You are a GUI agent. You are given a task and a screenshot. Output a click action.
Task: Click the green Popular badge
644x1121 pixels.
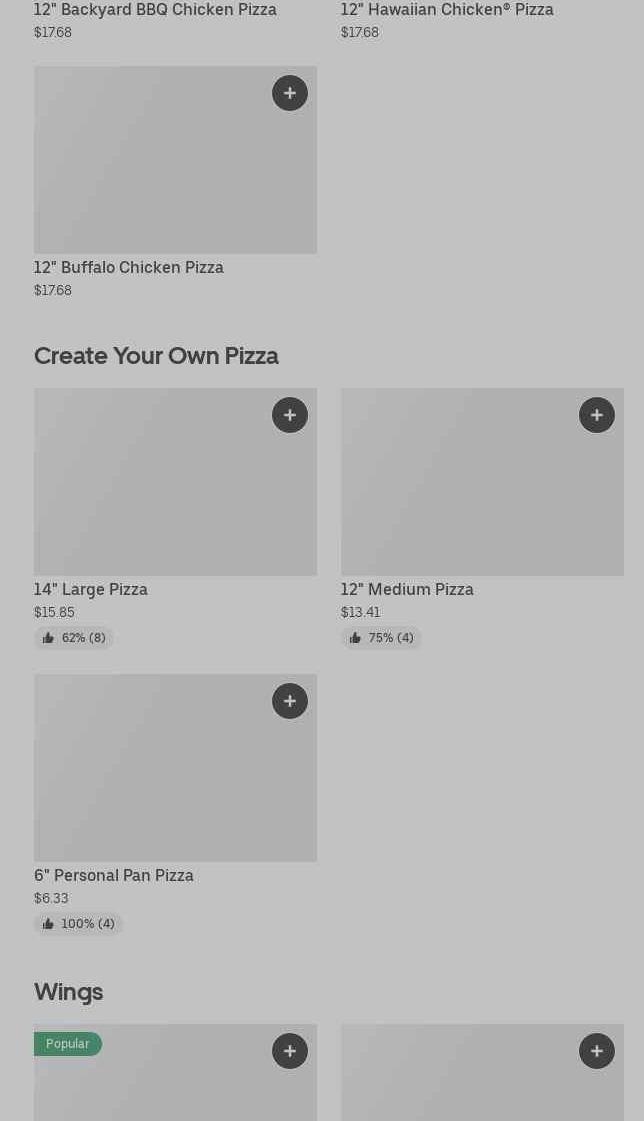[68, 1044]
